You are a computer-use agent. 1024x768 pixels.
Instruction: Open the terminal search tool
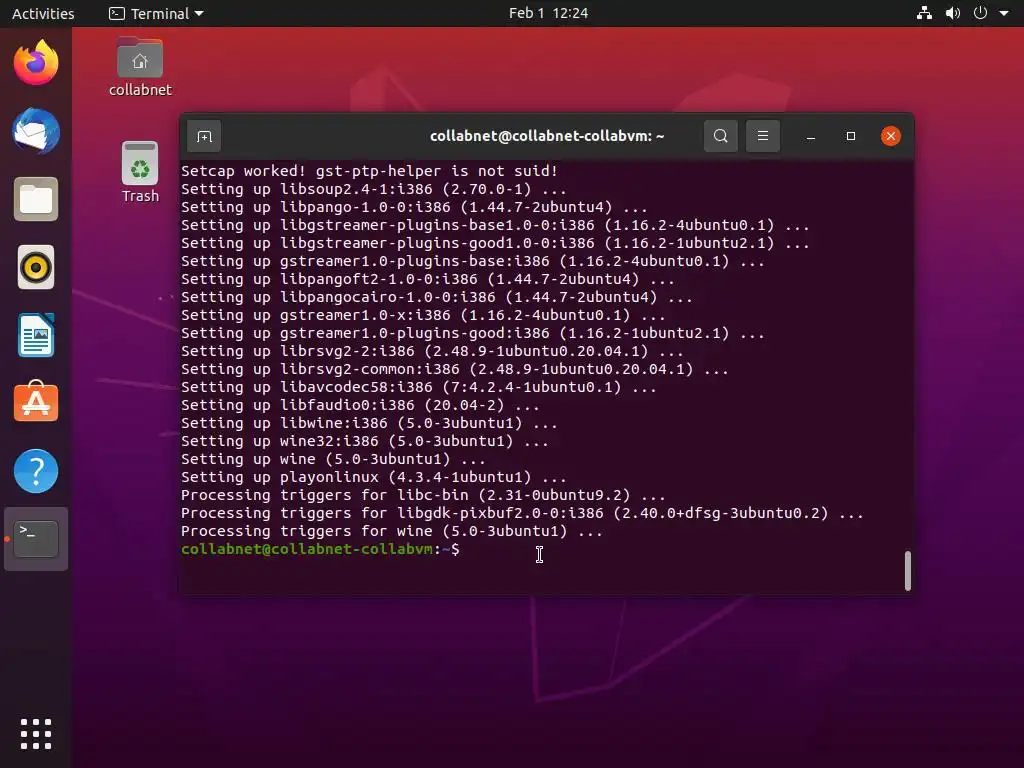click(x=720, y=136)
